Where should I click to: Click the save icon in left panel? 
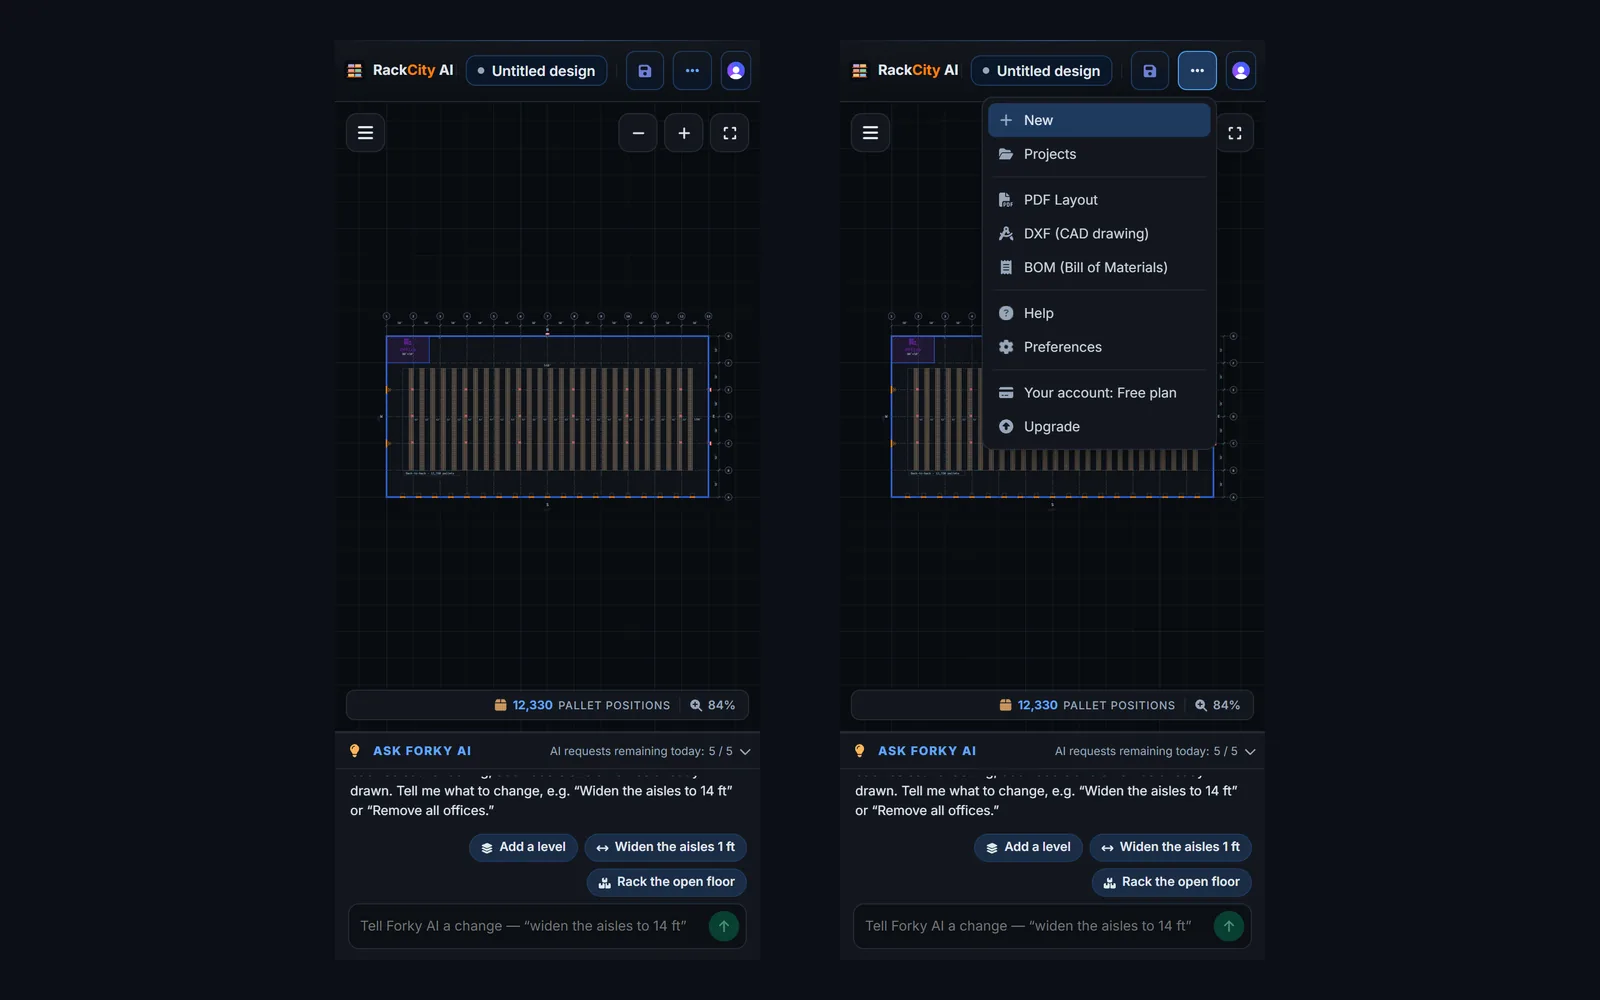click(645, 71)
